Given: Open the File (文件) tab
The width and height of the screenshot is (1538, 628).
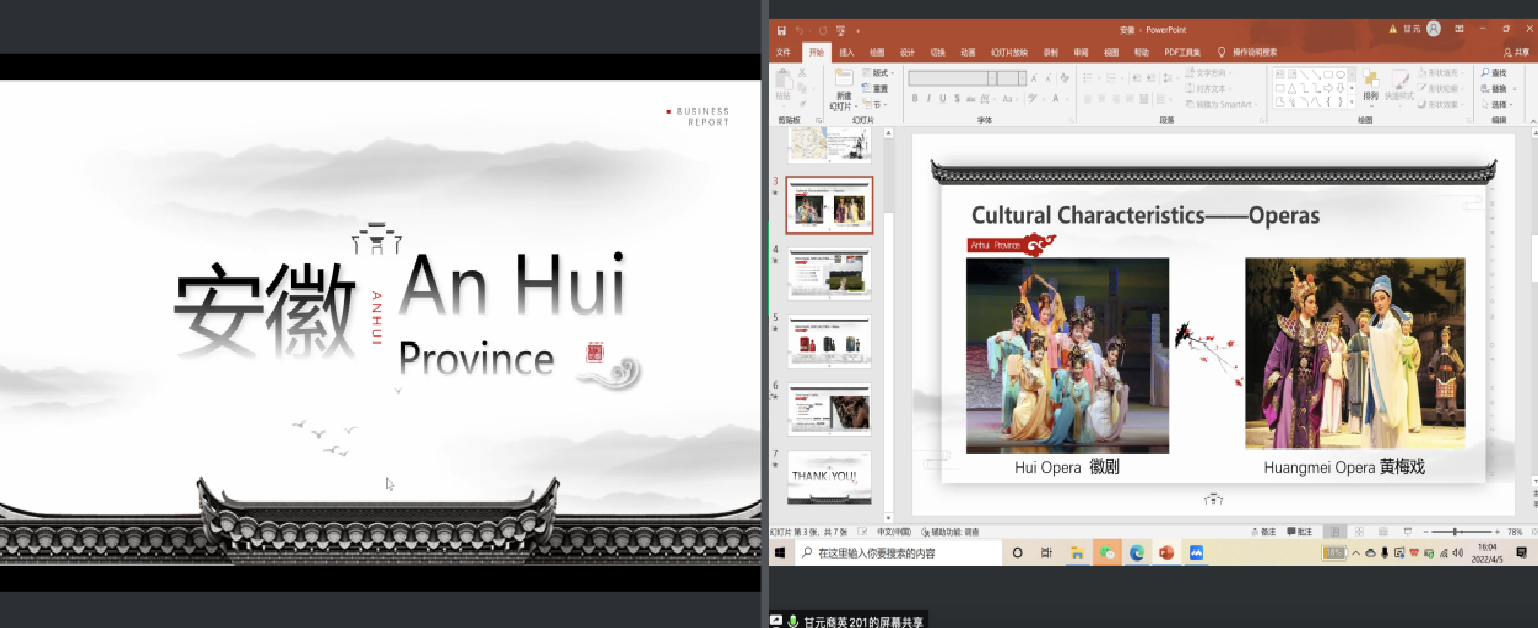Looking at the screenshot, I should 783,52.
